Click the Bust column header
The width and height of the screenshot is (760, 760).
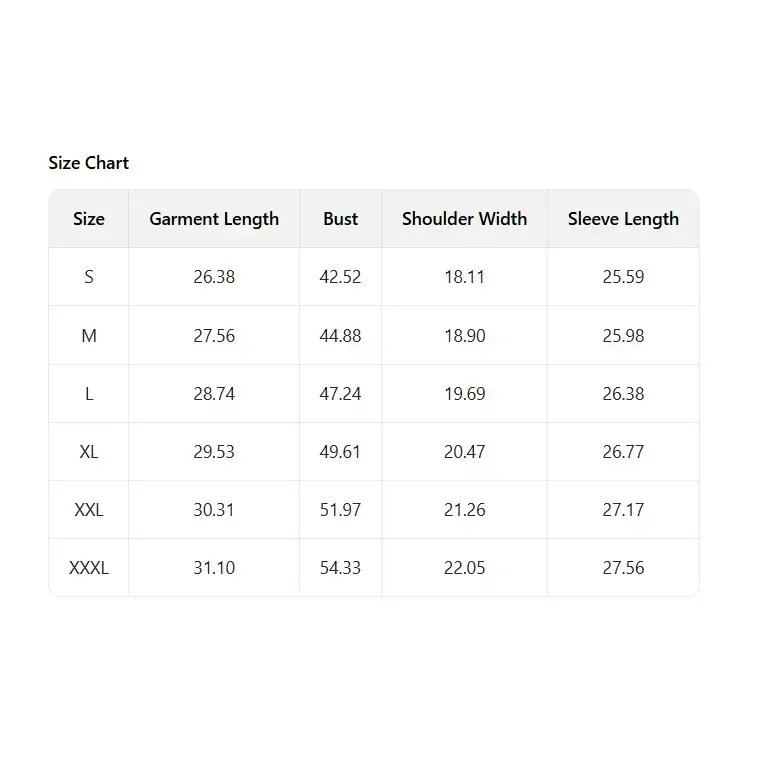tap(340, 219)
